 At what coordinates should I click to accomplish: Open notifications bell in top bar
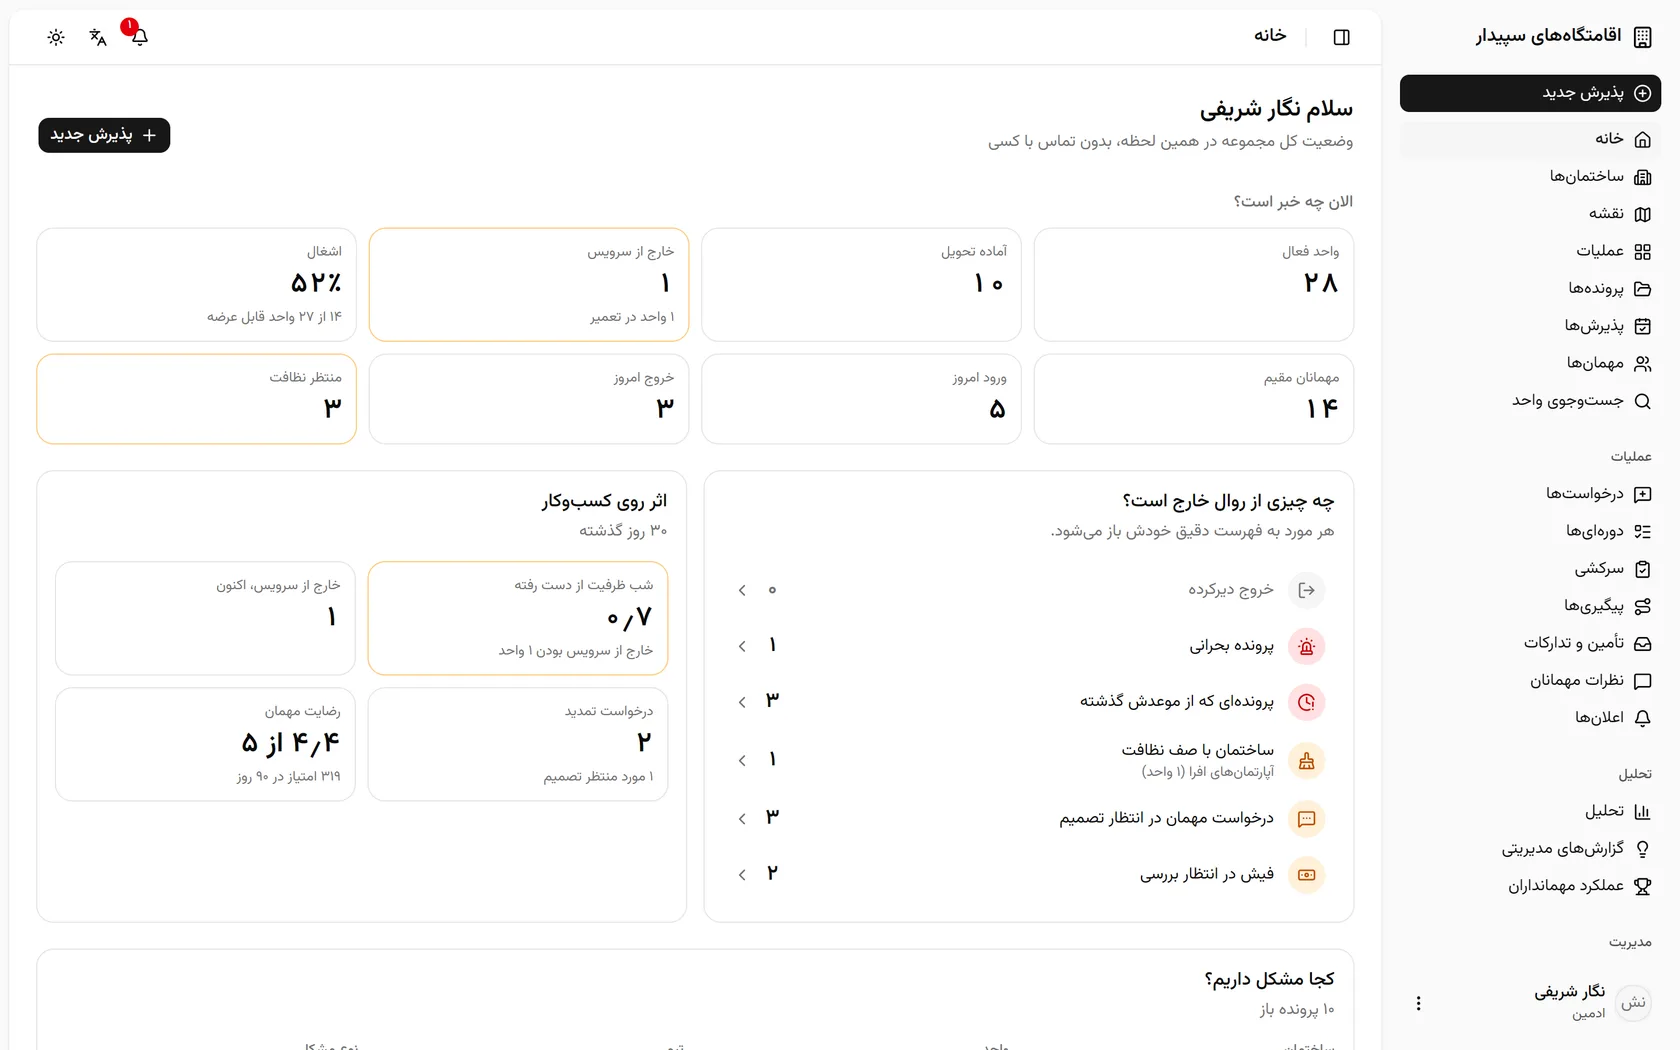(x=140, y=37)
